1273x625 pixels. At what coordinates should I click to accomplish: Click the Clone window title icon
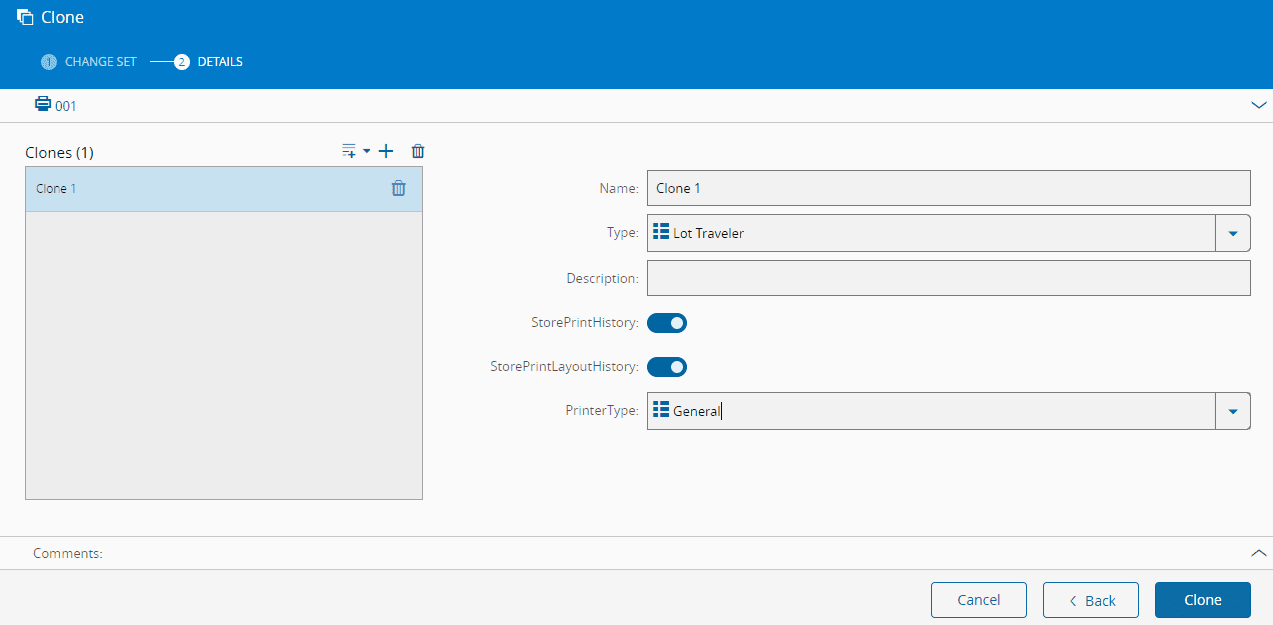click(x=26, y=17)
